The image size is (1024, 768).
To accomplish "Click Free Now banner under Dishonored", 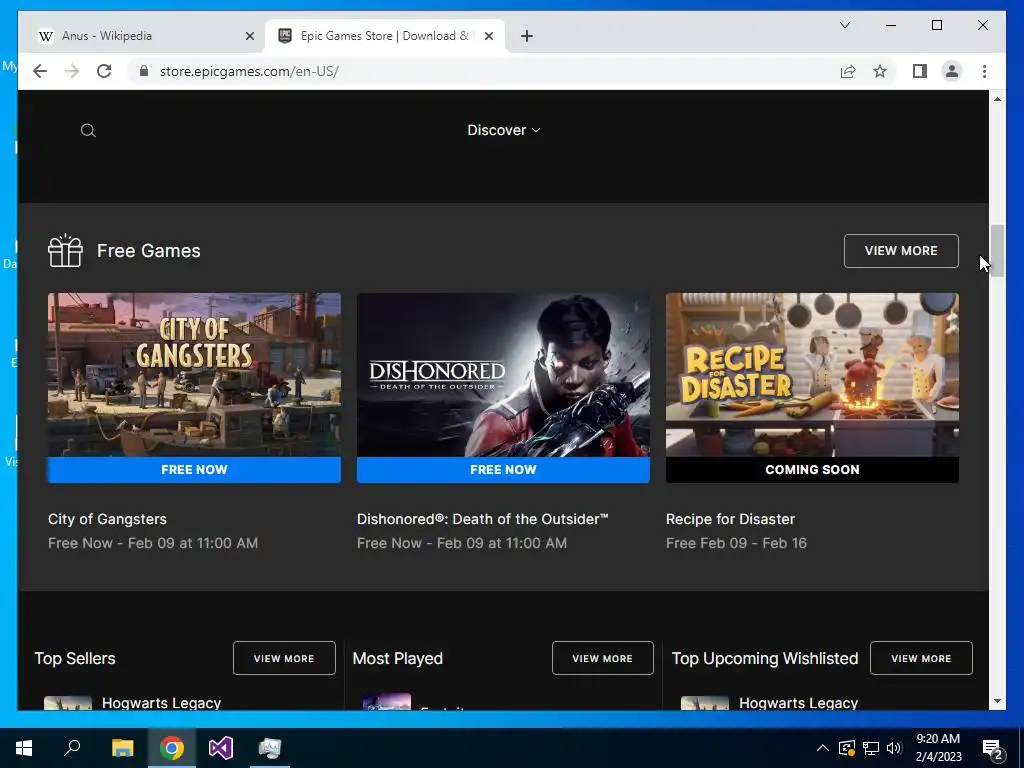I will tap(503, 470).
